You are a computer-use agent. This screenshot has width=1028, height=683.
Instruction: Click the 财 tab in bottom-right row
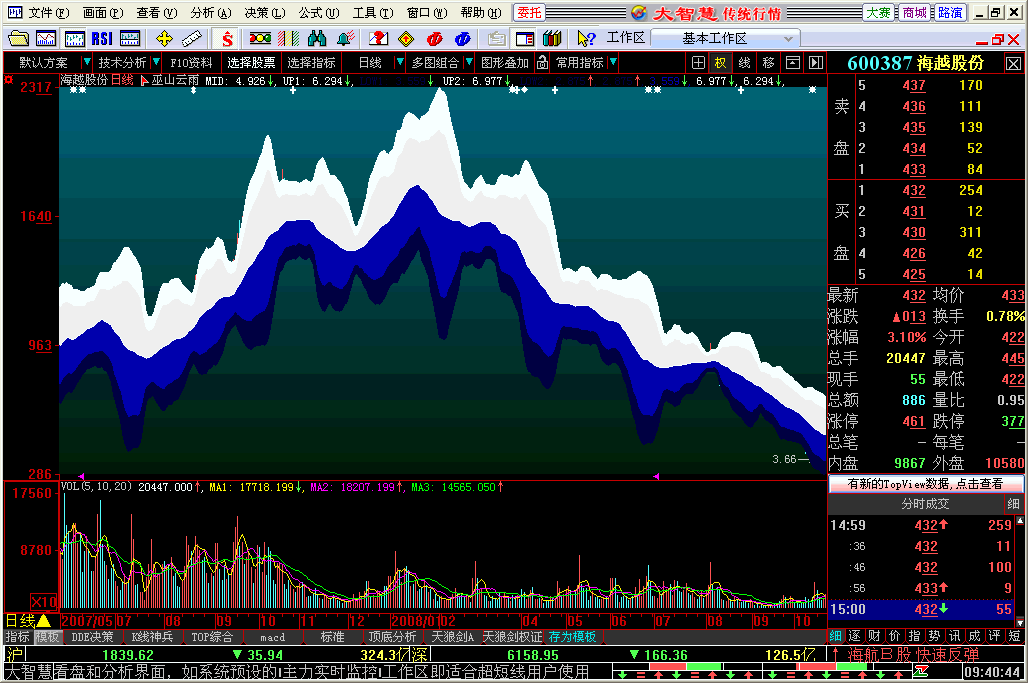tap(875, 635)
